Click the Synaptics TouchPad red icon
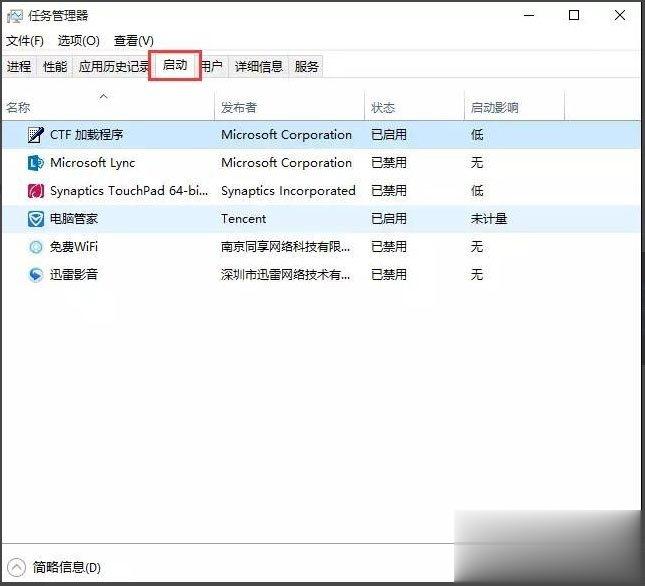The width and height of the screenshot is (645, 586). point(36,191)
